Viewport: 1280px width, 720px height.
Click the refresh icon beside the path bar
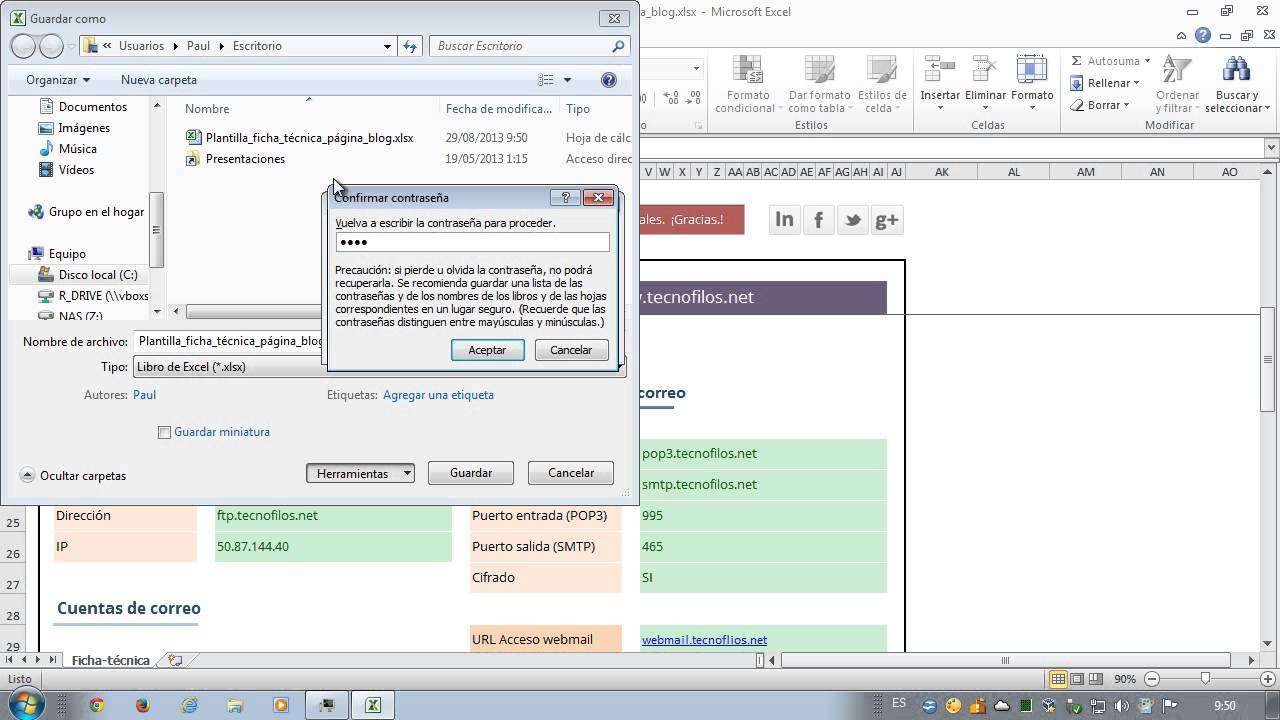[410, 46]
